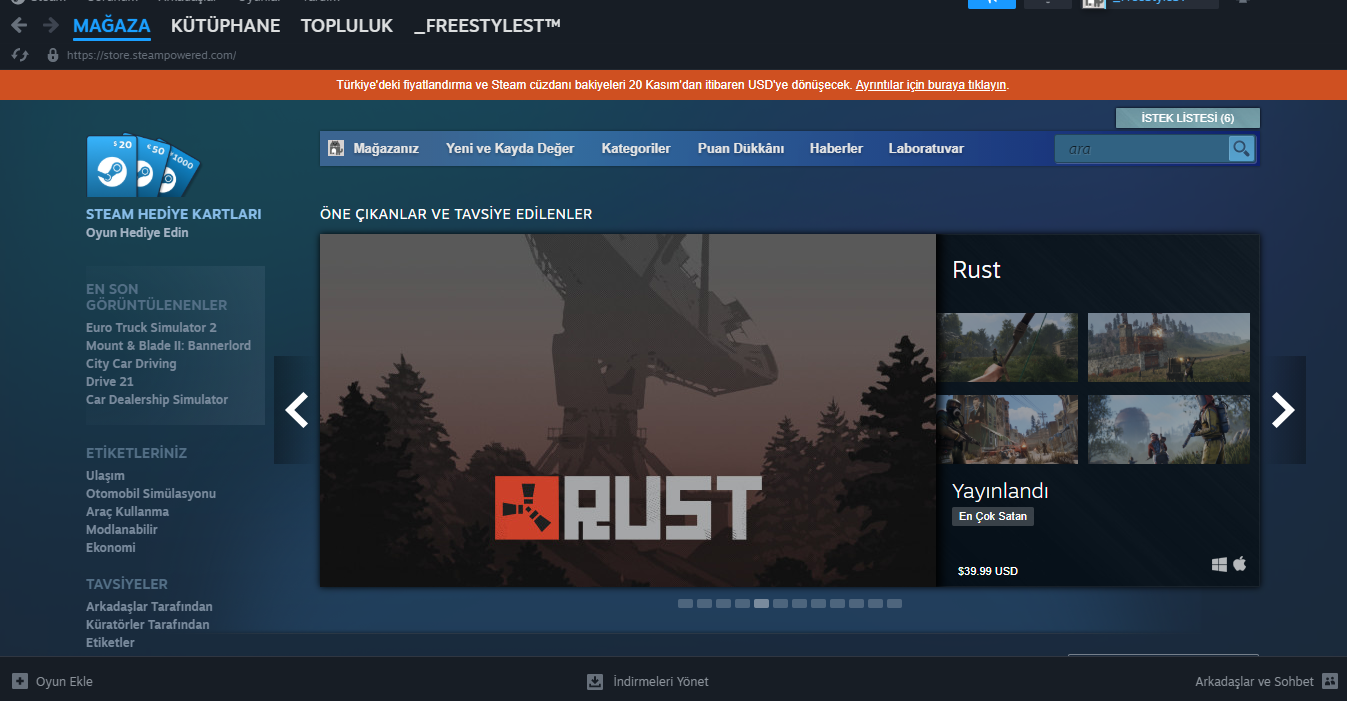Viewport: 1347px width, 701px height.
Task: Show the next featured game with the right arrow
Action: tap(1283, 410)
